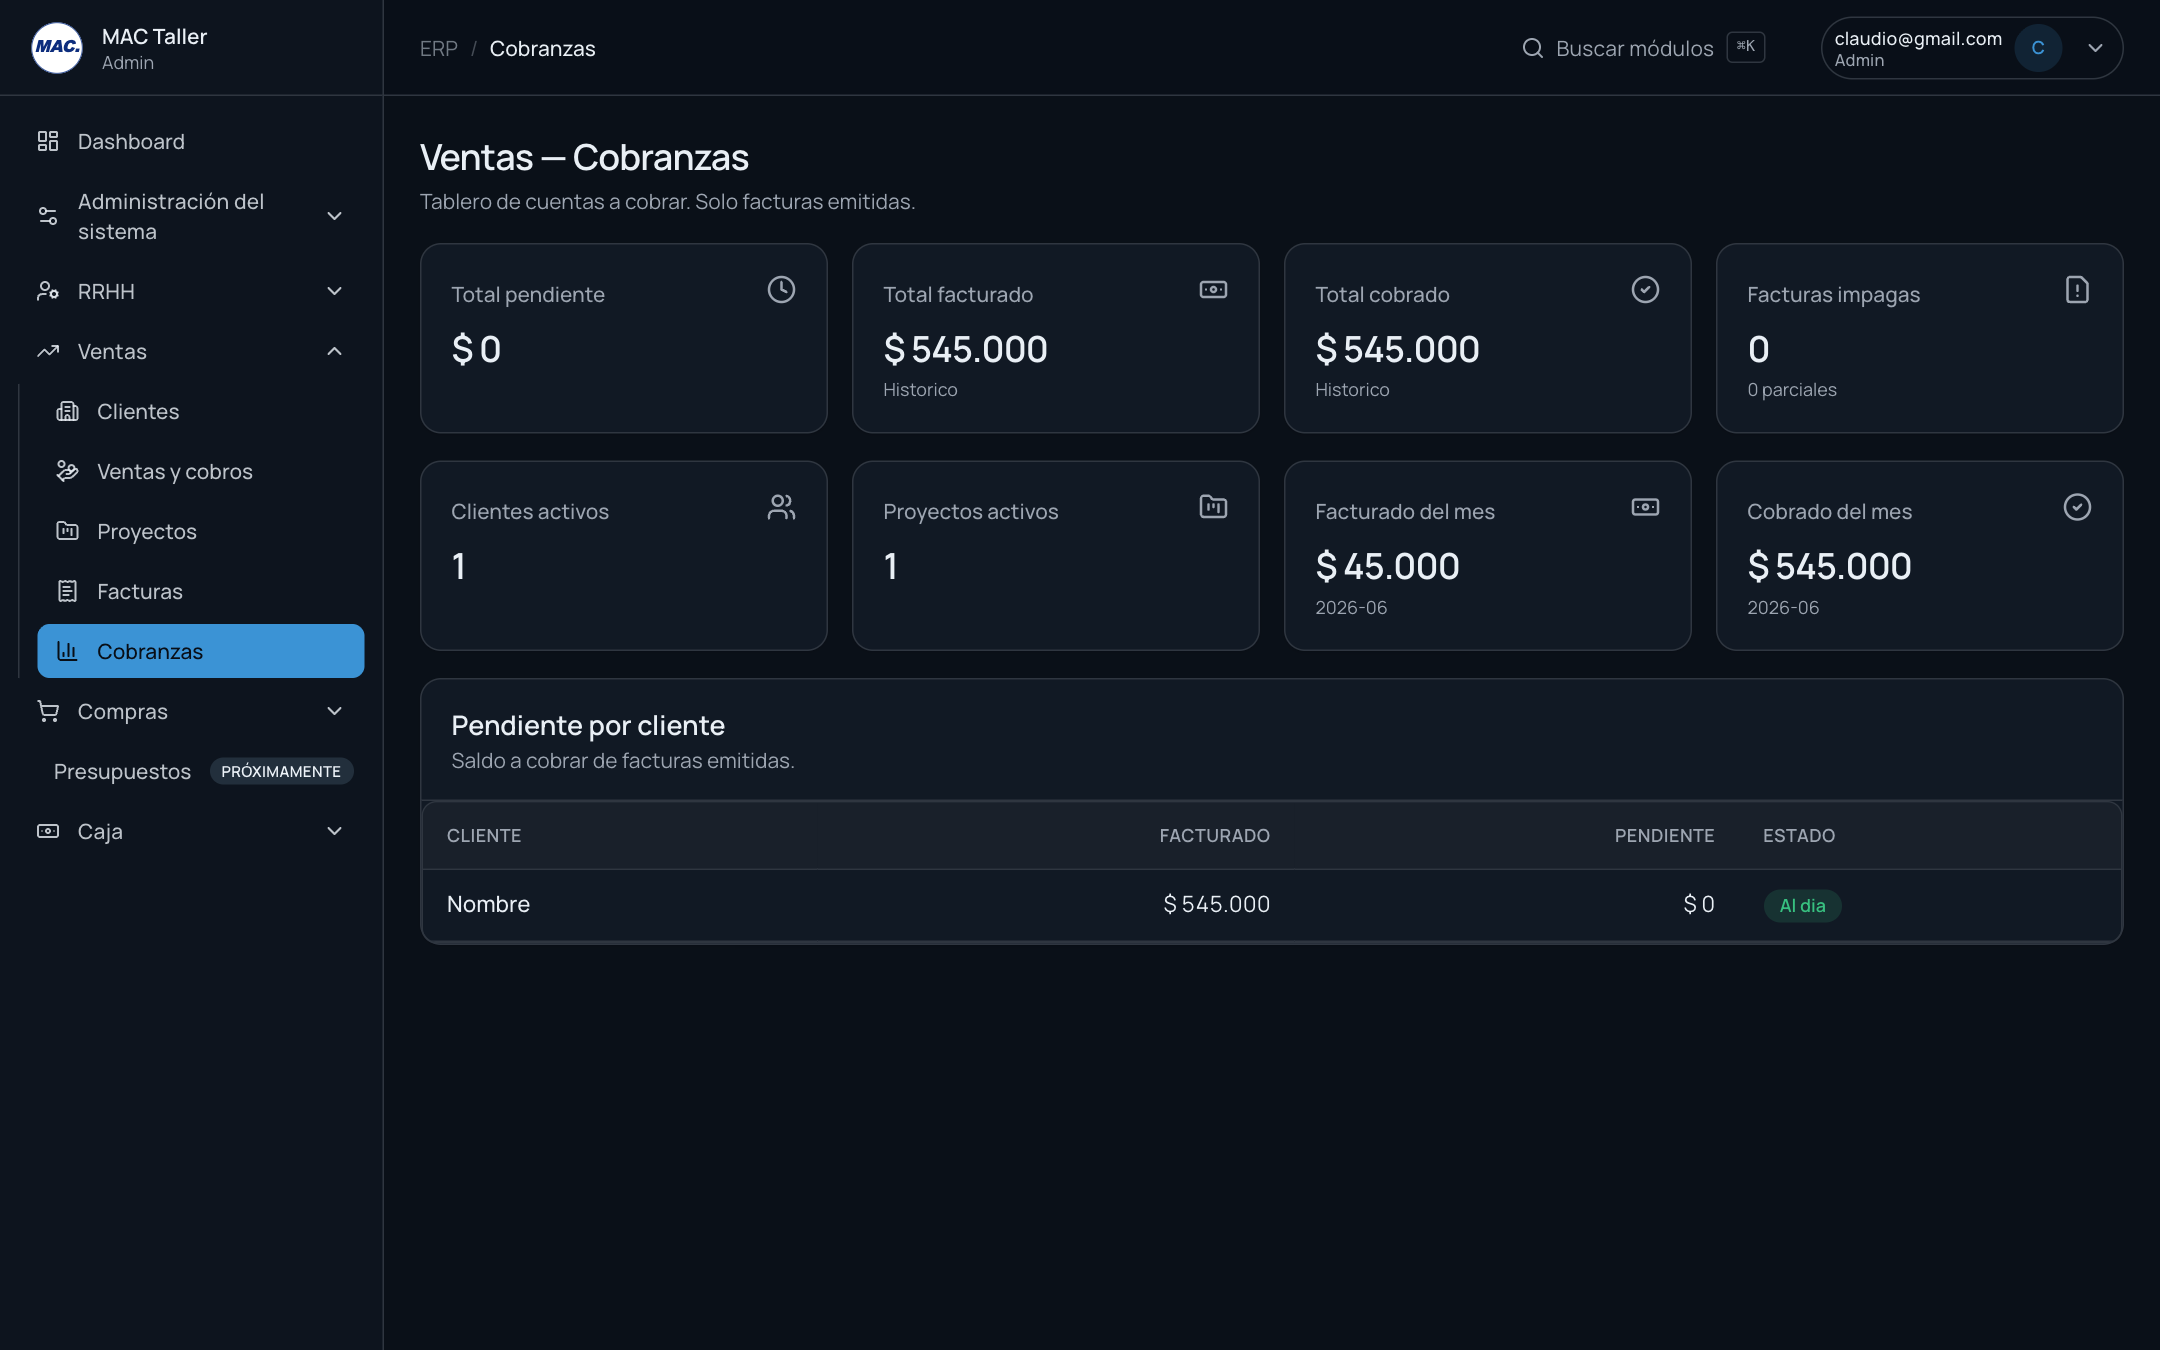The height and width of the screenshot is (1350, 2160).
Task: Click the MAC Taller logo
Action: [57, 48]
